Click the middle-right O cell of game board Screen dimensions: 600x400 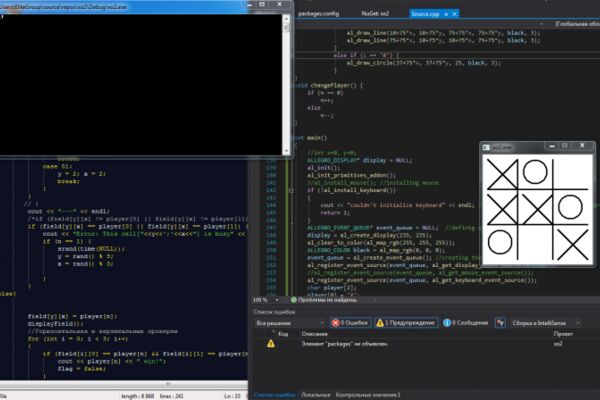click(x=571, y=207)
